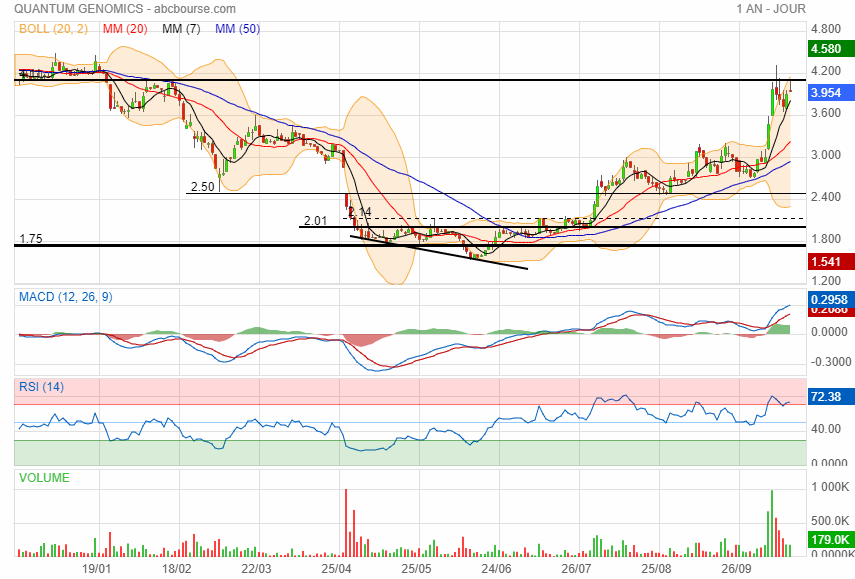The image size is (855, 579).
Task: Select the 26/09 date on the time axis
Action: click(x=736, y=567)
